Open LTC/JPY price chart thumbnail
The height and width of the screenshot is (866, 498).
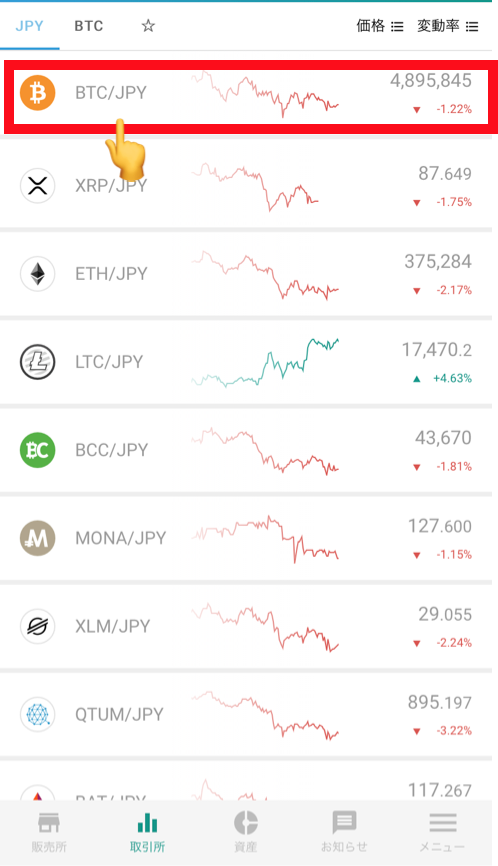265,362
